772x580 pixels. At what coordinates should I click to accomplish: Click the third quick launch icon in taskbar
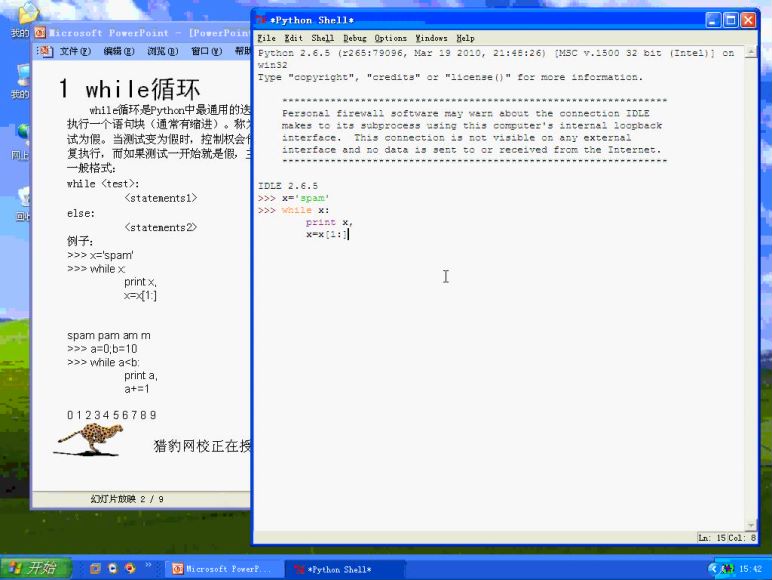pyautogui.click(x=130, y=569)
